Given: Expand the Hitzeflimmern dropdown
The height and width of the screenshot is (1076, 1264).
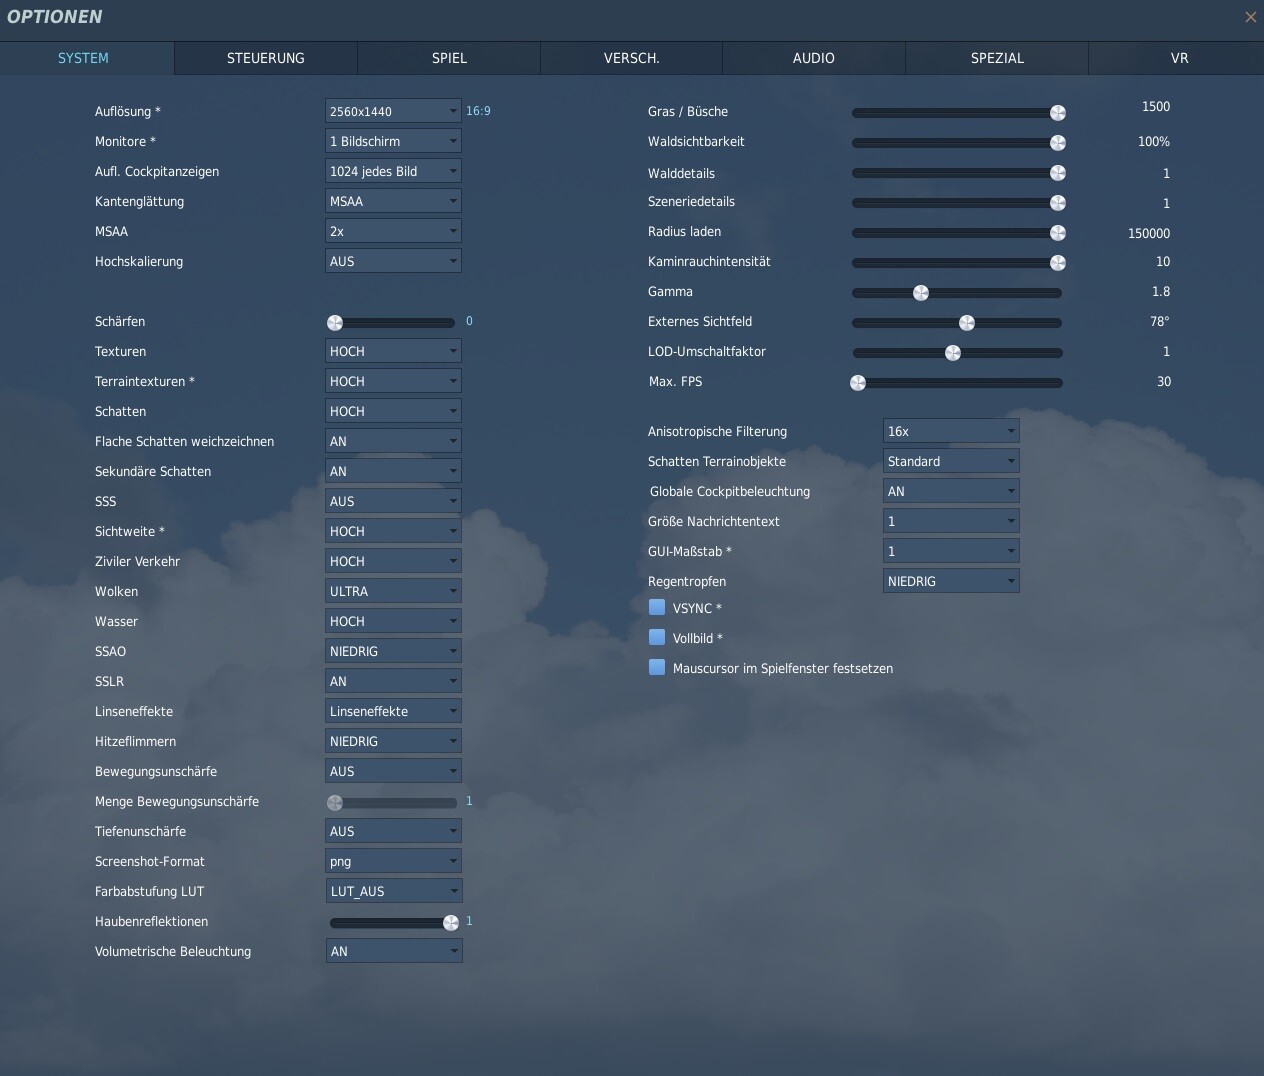Looking at the screenshot, I should [x=393, y=741].
